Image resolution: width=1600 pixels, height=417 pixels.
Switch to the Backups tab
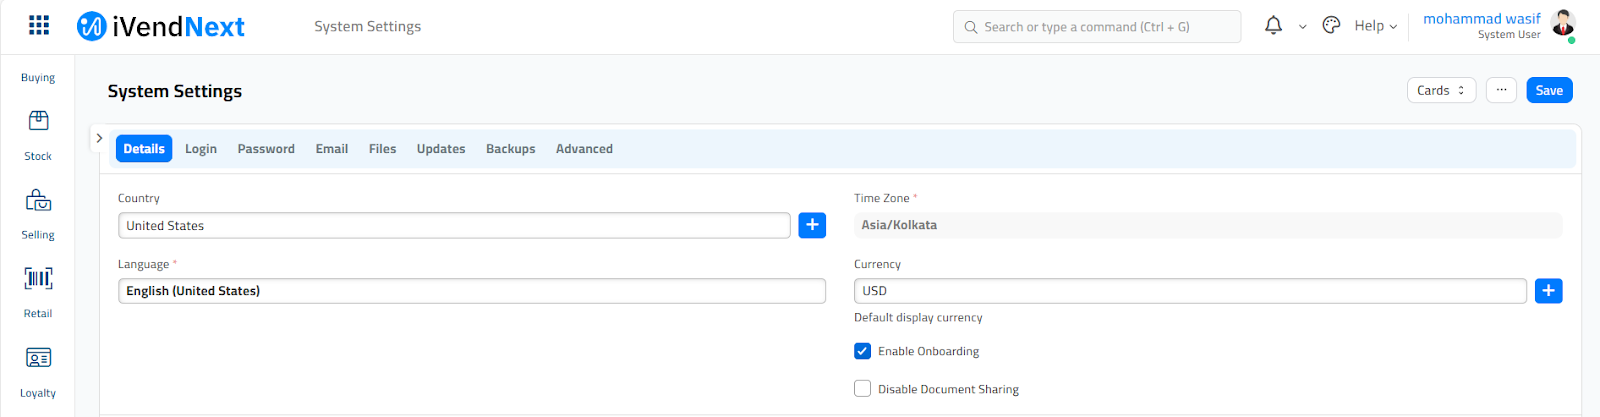pyautogui.click(x=510, y=149)
